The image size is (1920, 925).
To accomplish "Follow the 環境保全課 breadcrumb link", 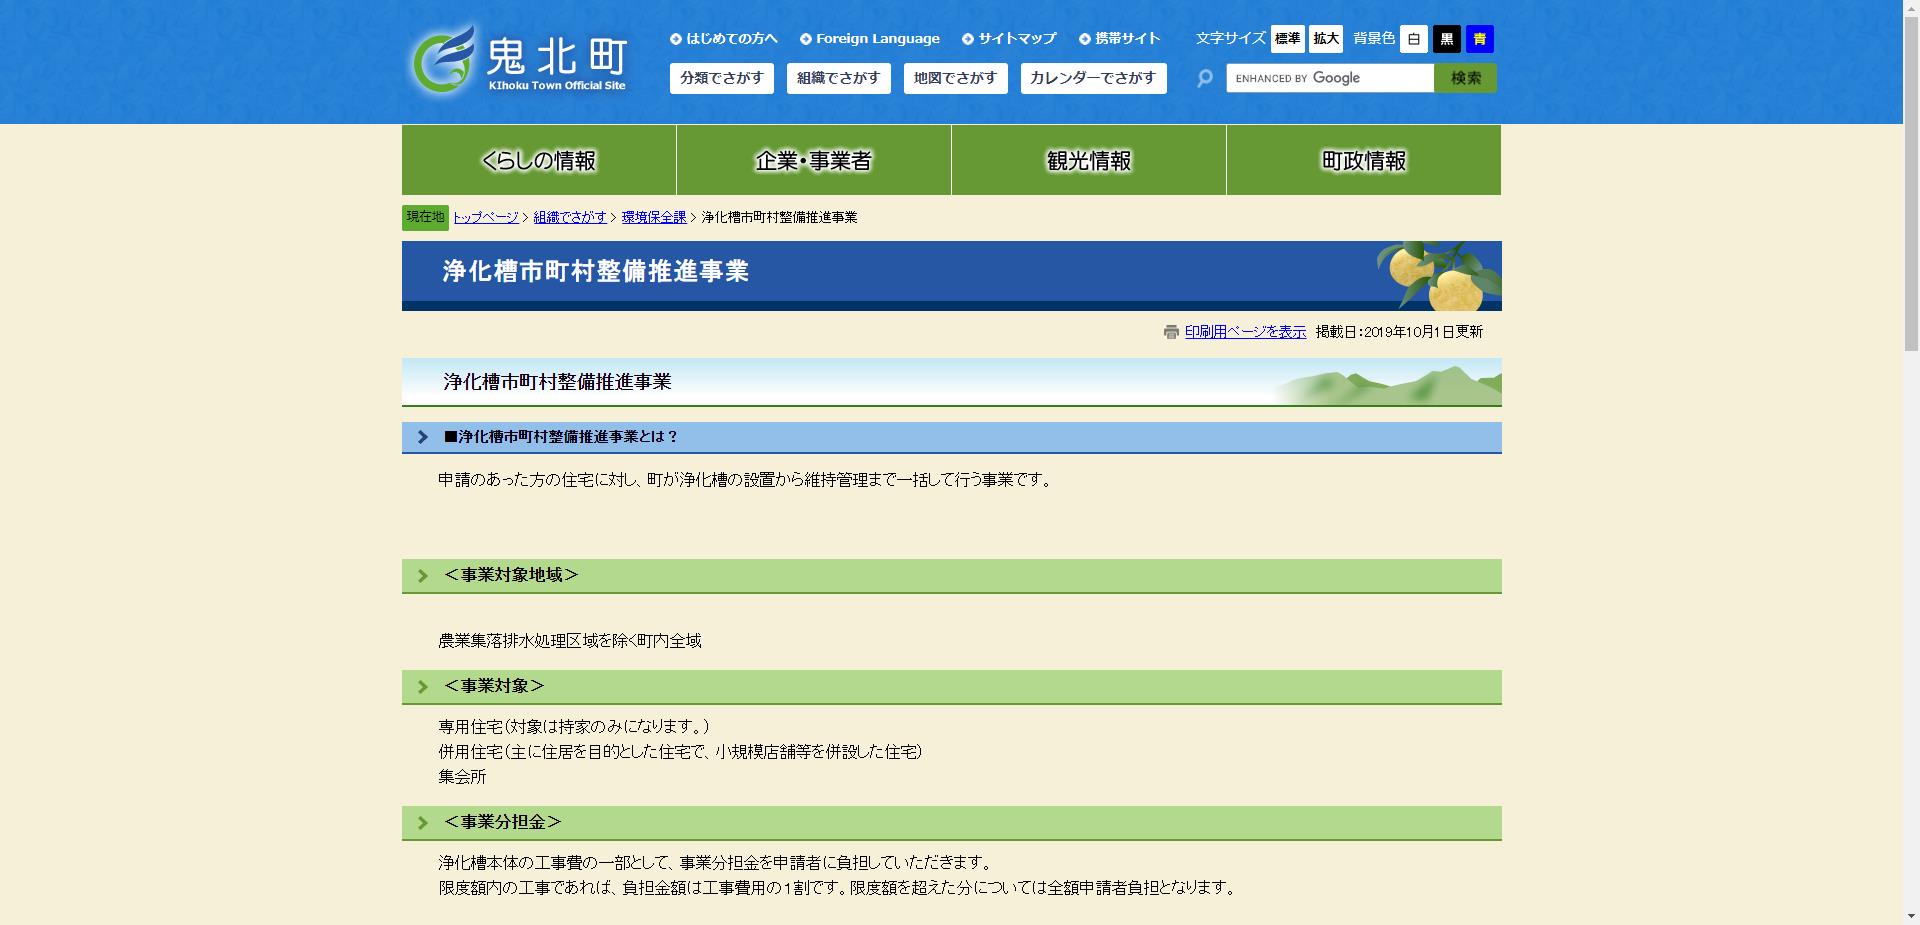I will click(653, 217).
